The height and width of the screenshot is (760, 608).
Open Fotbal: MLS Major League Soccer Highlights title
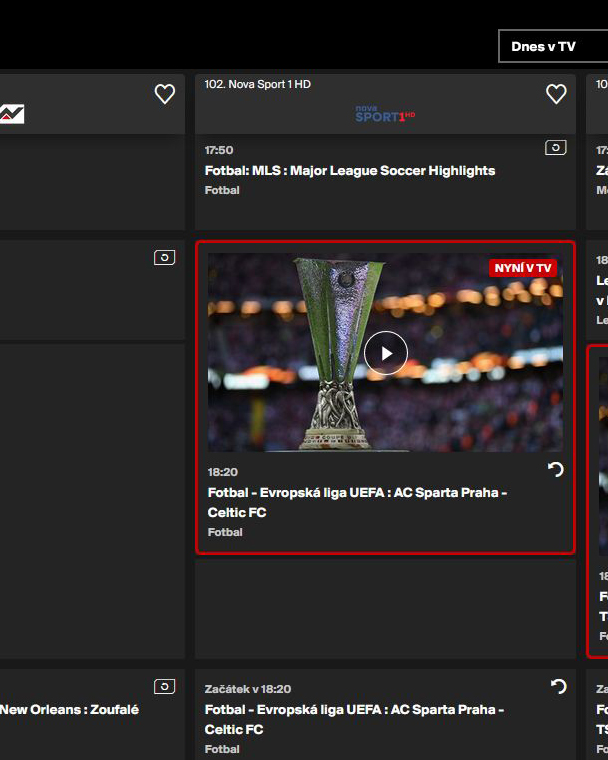click(349, 171)
